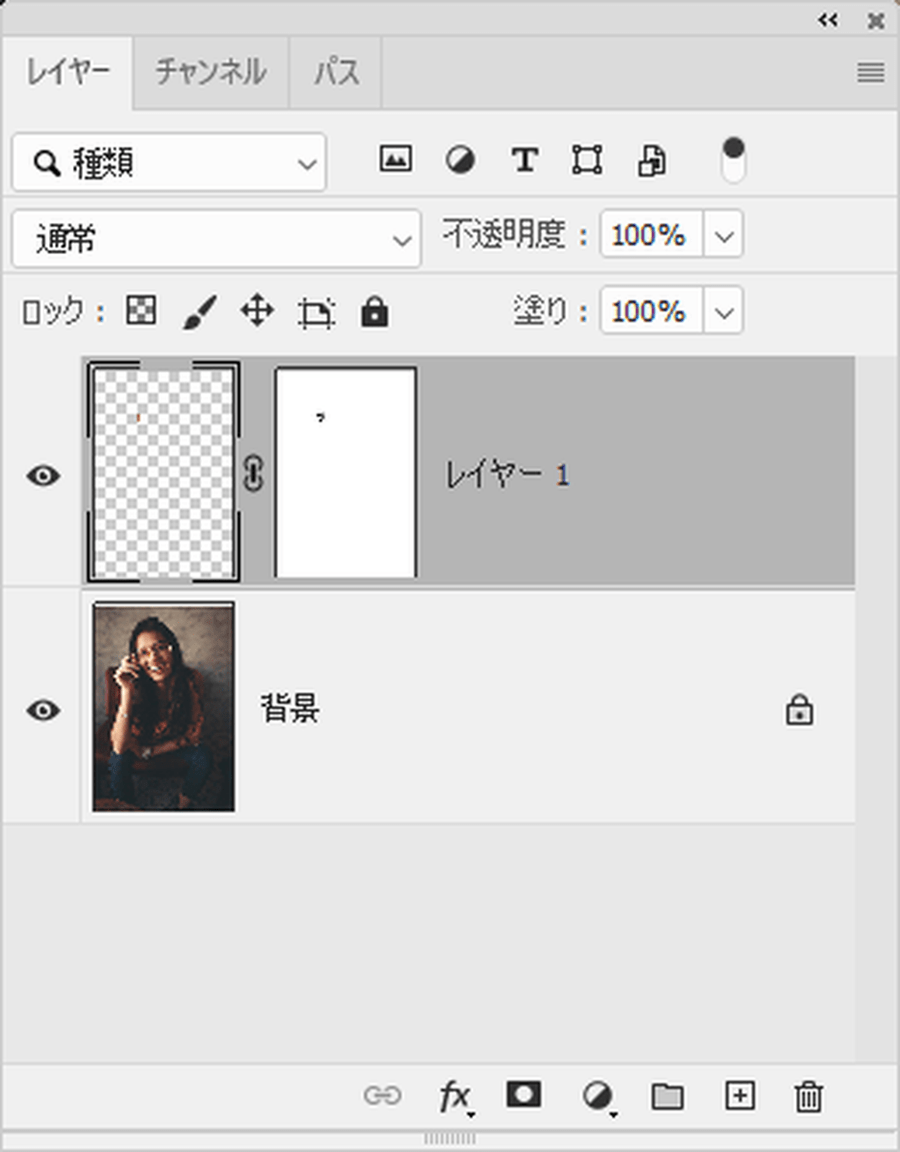Image resolution: width=900 pixels, height=1152 pixels.
Task: Filter layers by adjustment layer type
Action: pos(459,160)
